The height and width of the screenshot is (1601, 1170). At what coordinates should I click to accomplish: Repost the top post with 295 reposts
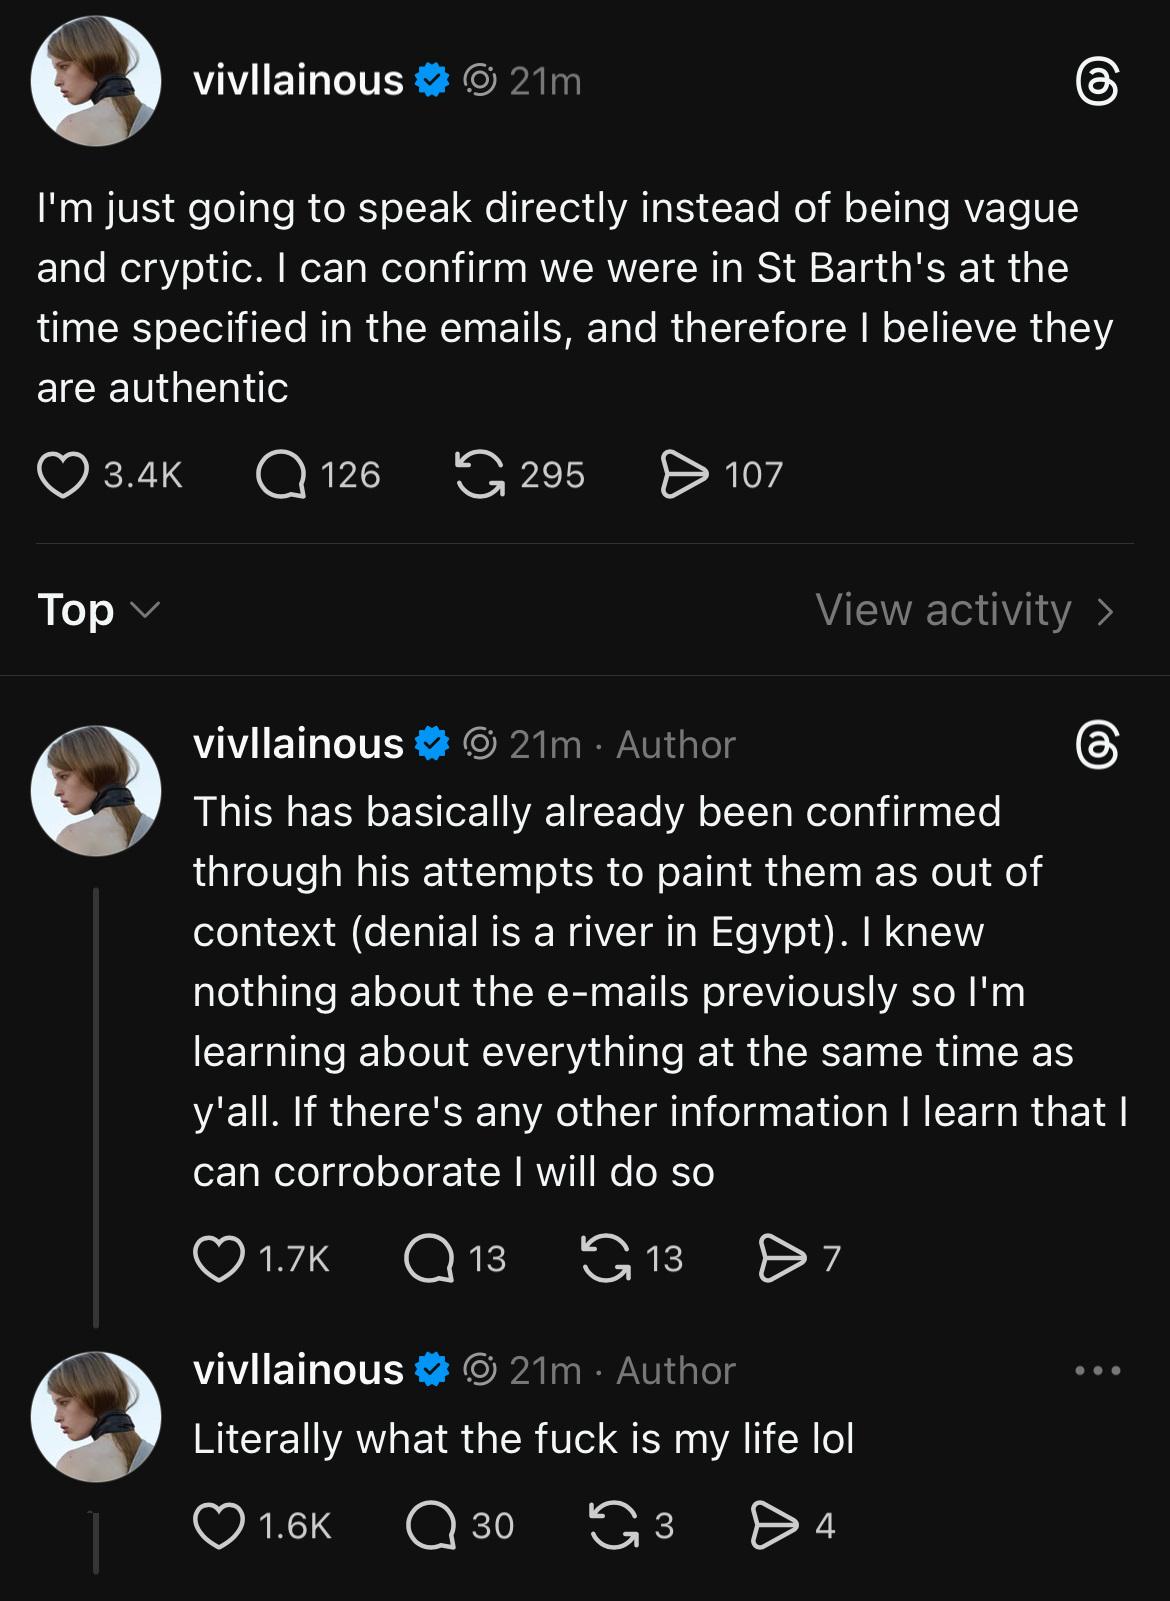click(480, 474)
